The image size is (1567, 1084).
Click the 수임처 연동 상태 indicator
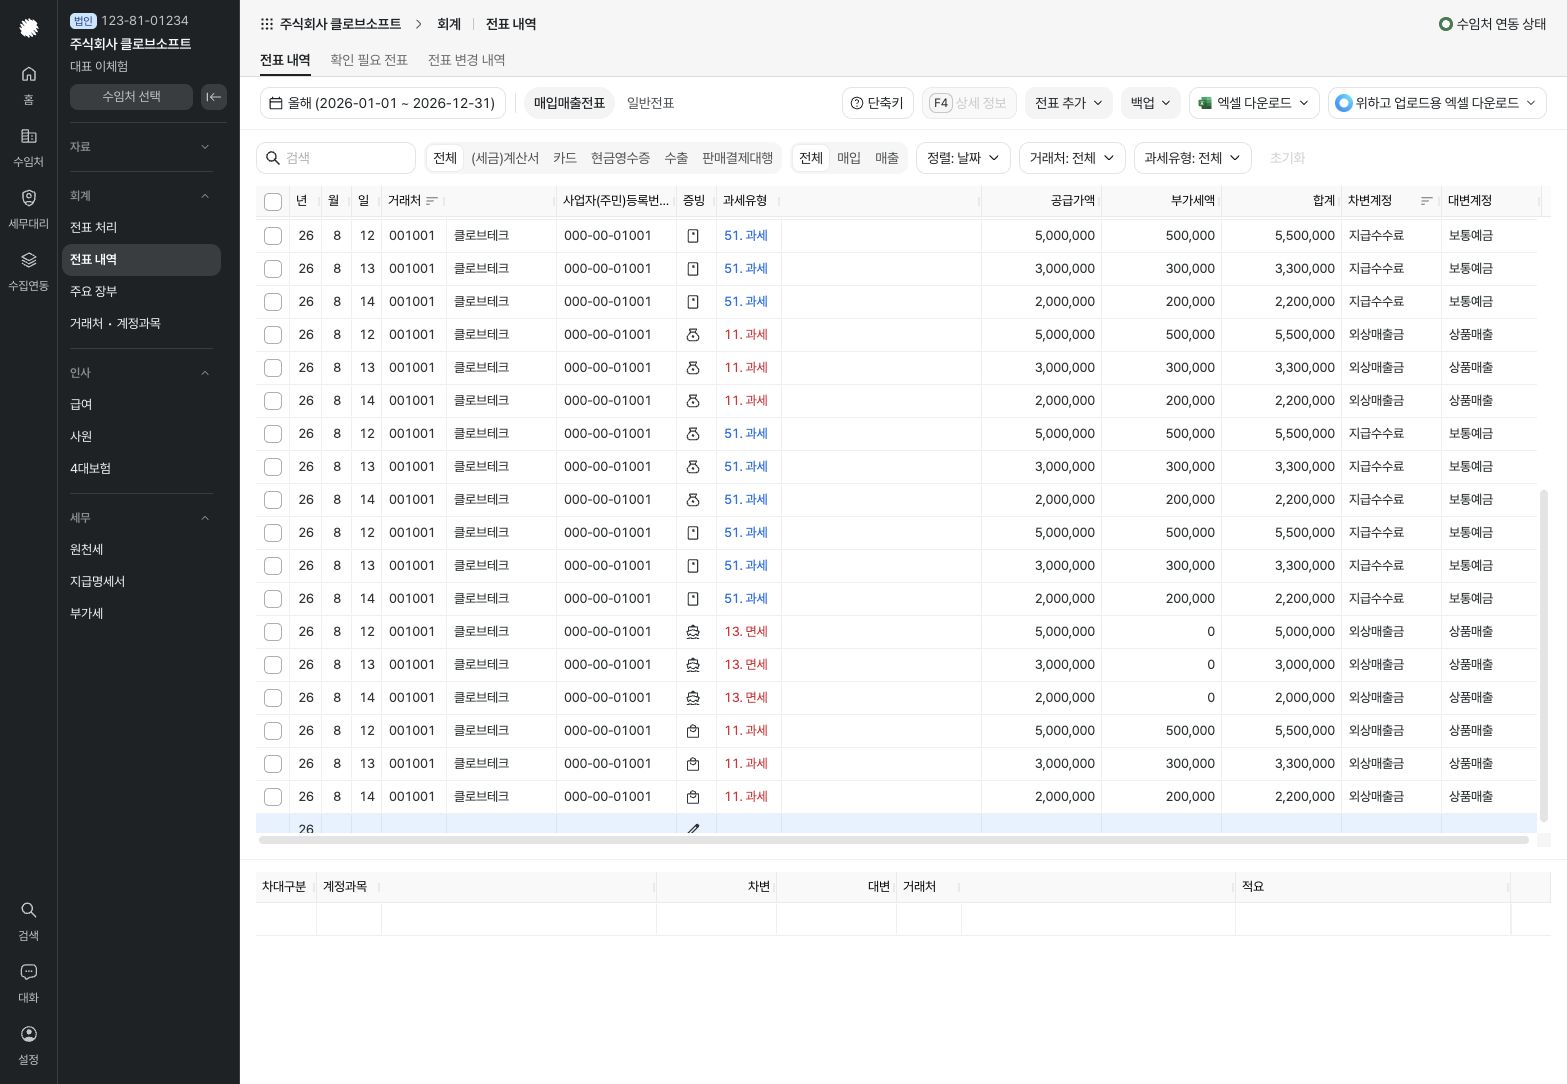point(1492,24)
